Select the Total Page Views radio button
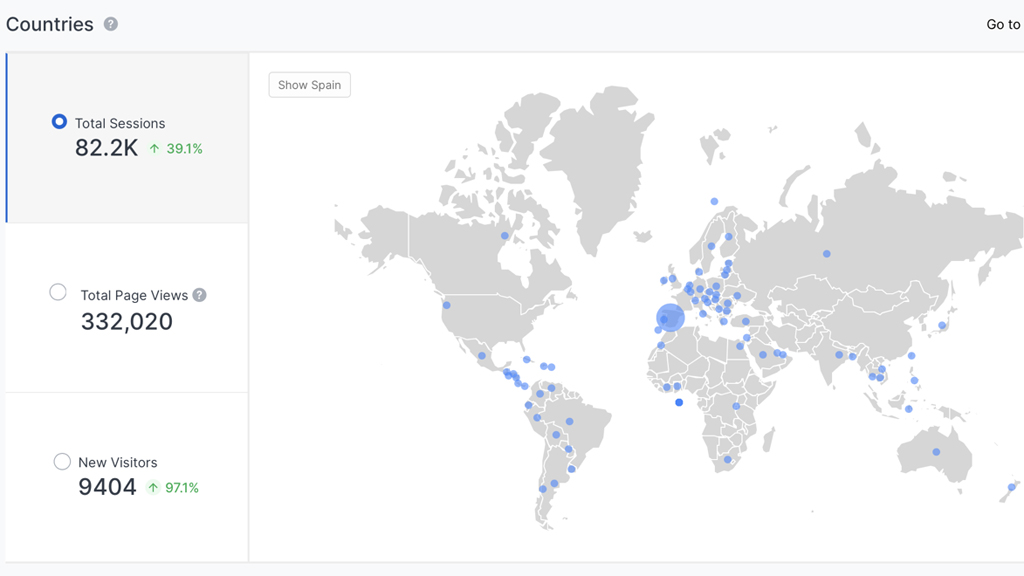This screenshot has width=1024, height=576. (58, 292)
